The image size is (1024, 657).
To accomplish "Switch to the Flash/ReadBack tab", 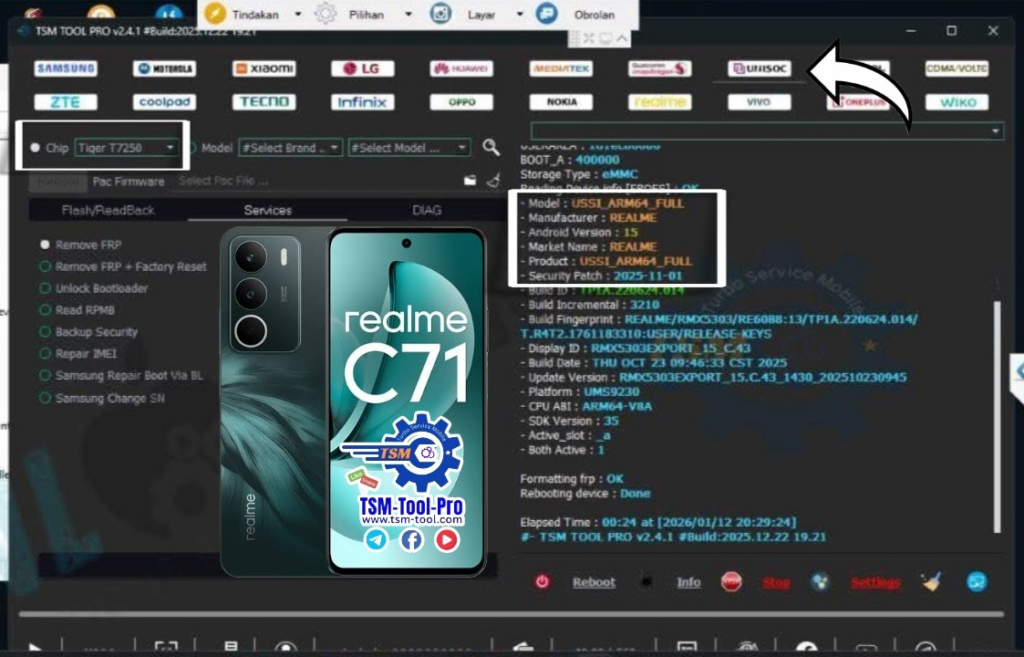I will [108, 210].
